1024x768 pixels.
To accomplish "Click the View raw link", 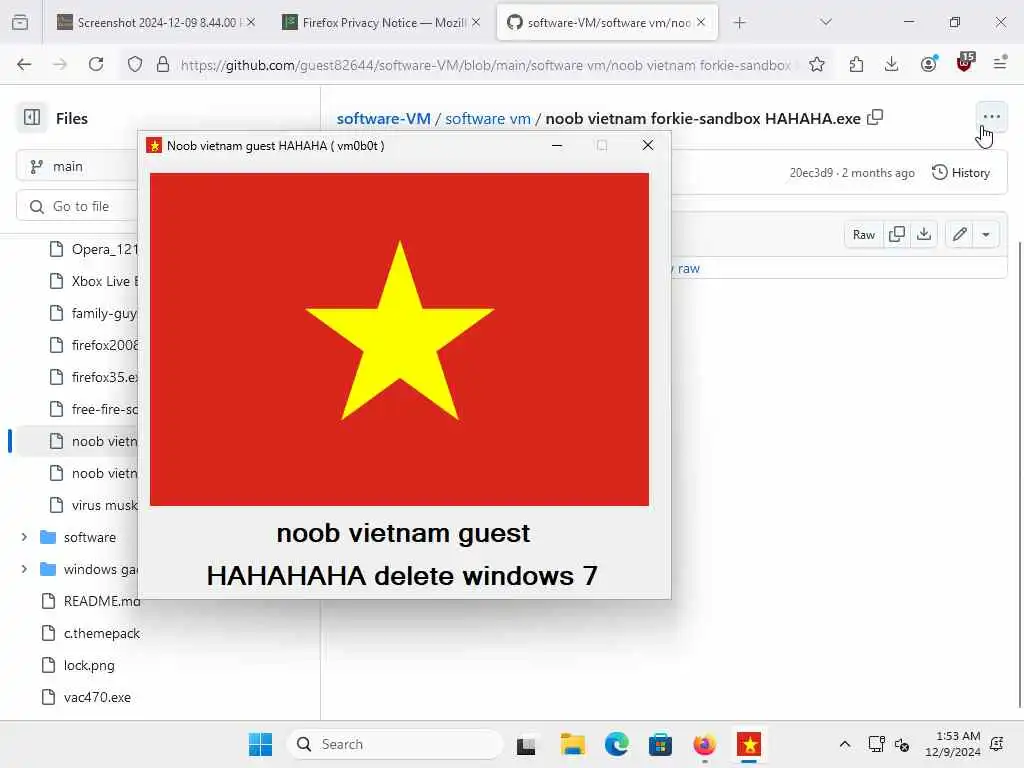I will pyautogui.click(x=688, y=268).
